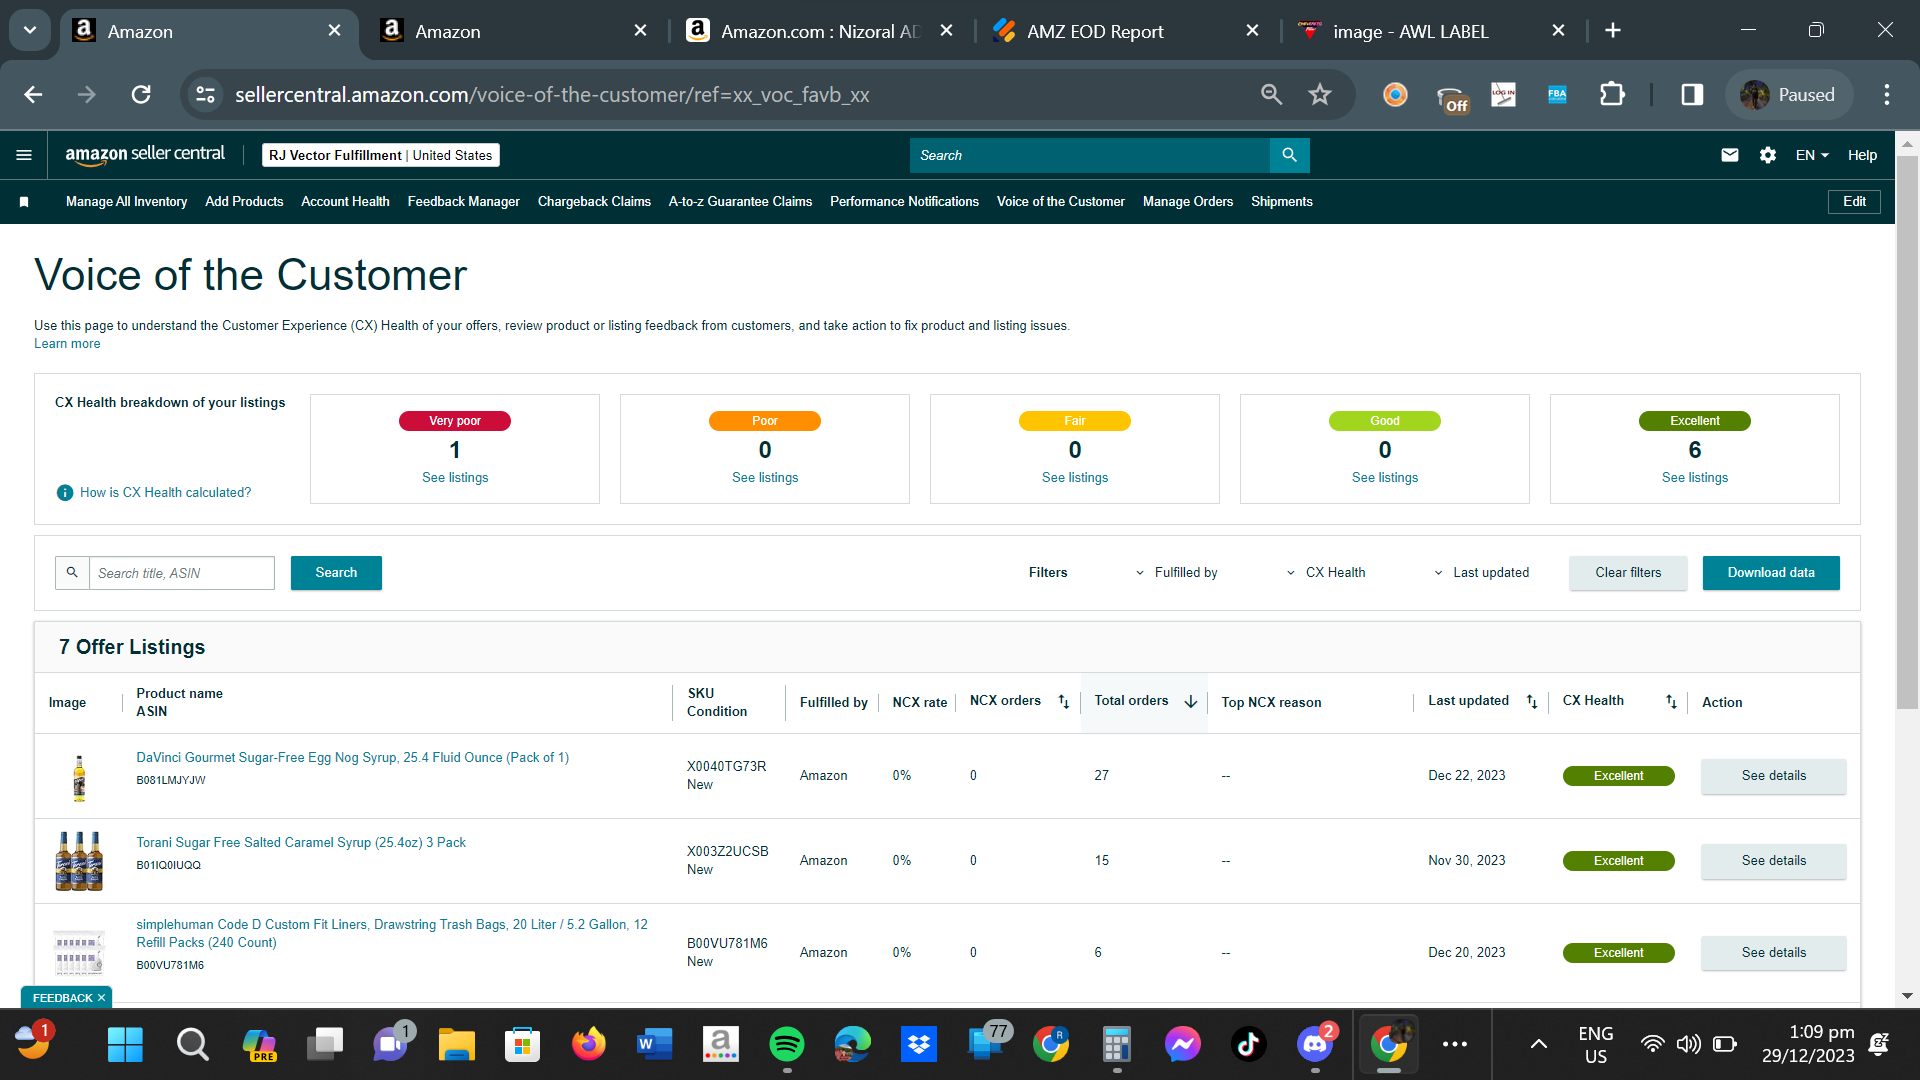Open the EN language dropdown
Viewport: 1920px width, 1080px height.
pyautogui.click(x=1812, y=155)
